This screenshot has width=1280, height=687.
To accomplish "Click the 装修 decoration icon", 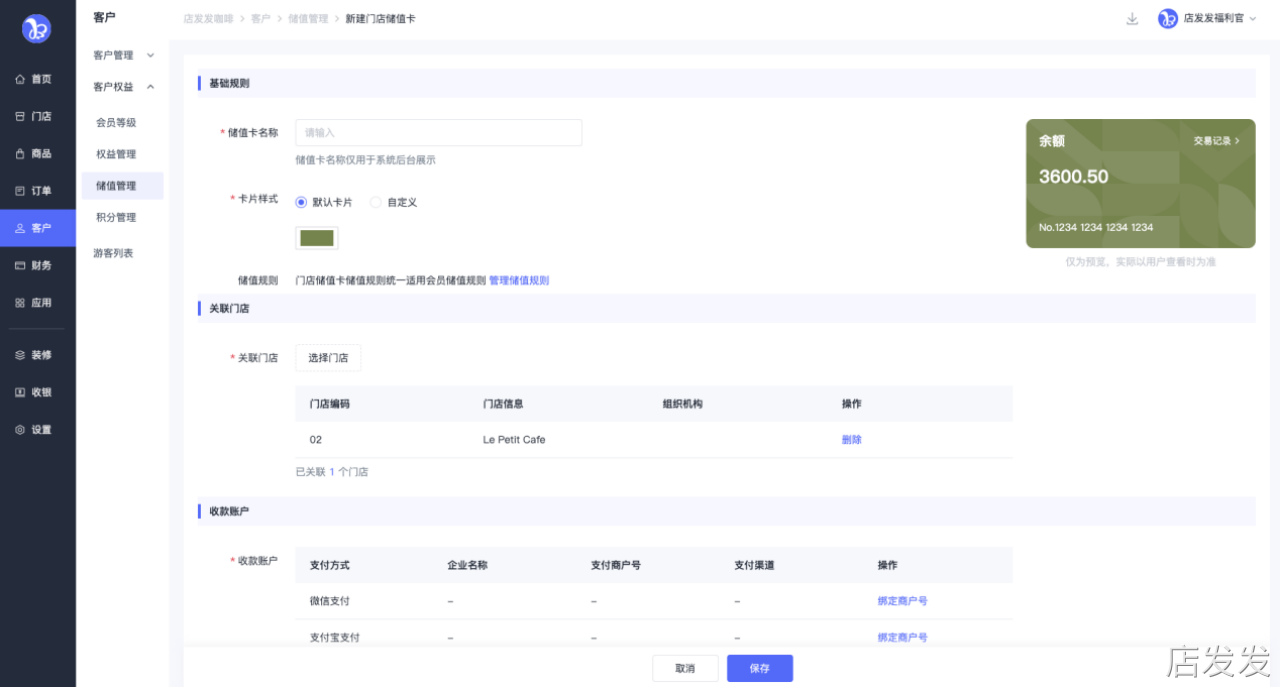I will (20, 355).
